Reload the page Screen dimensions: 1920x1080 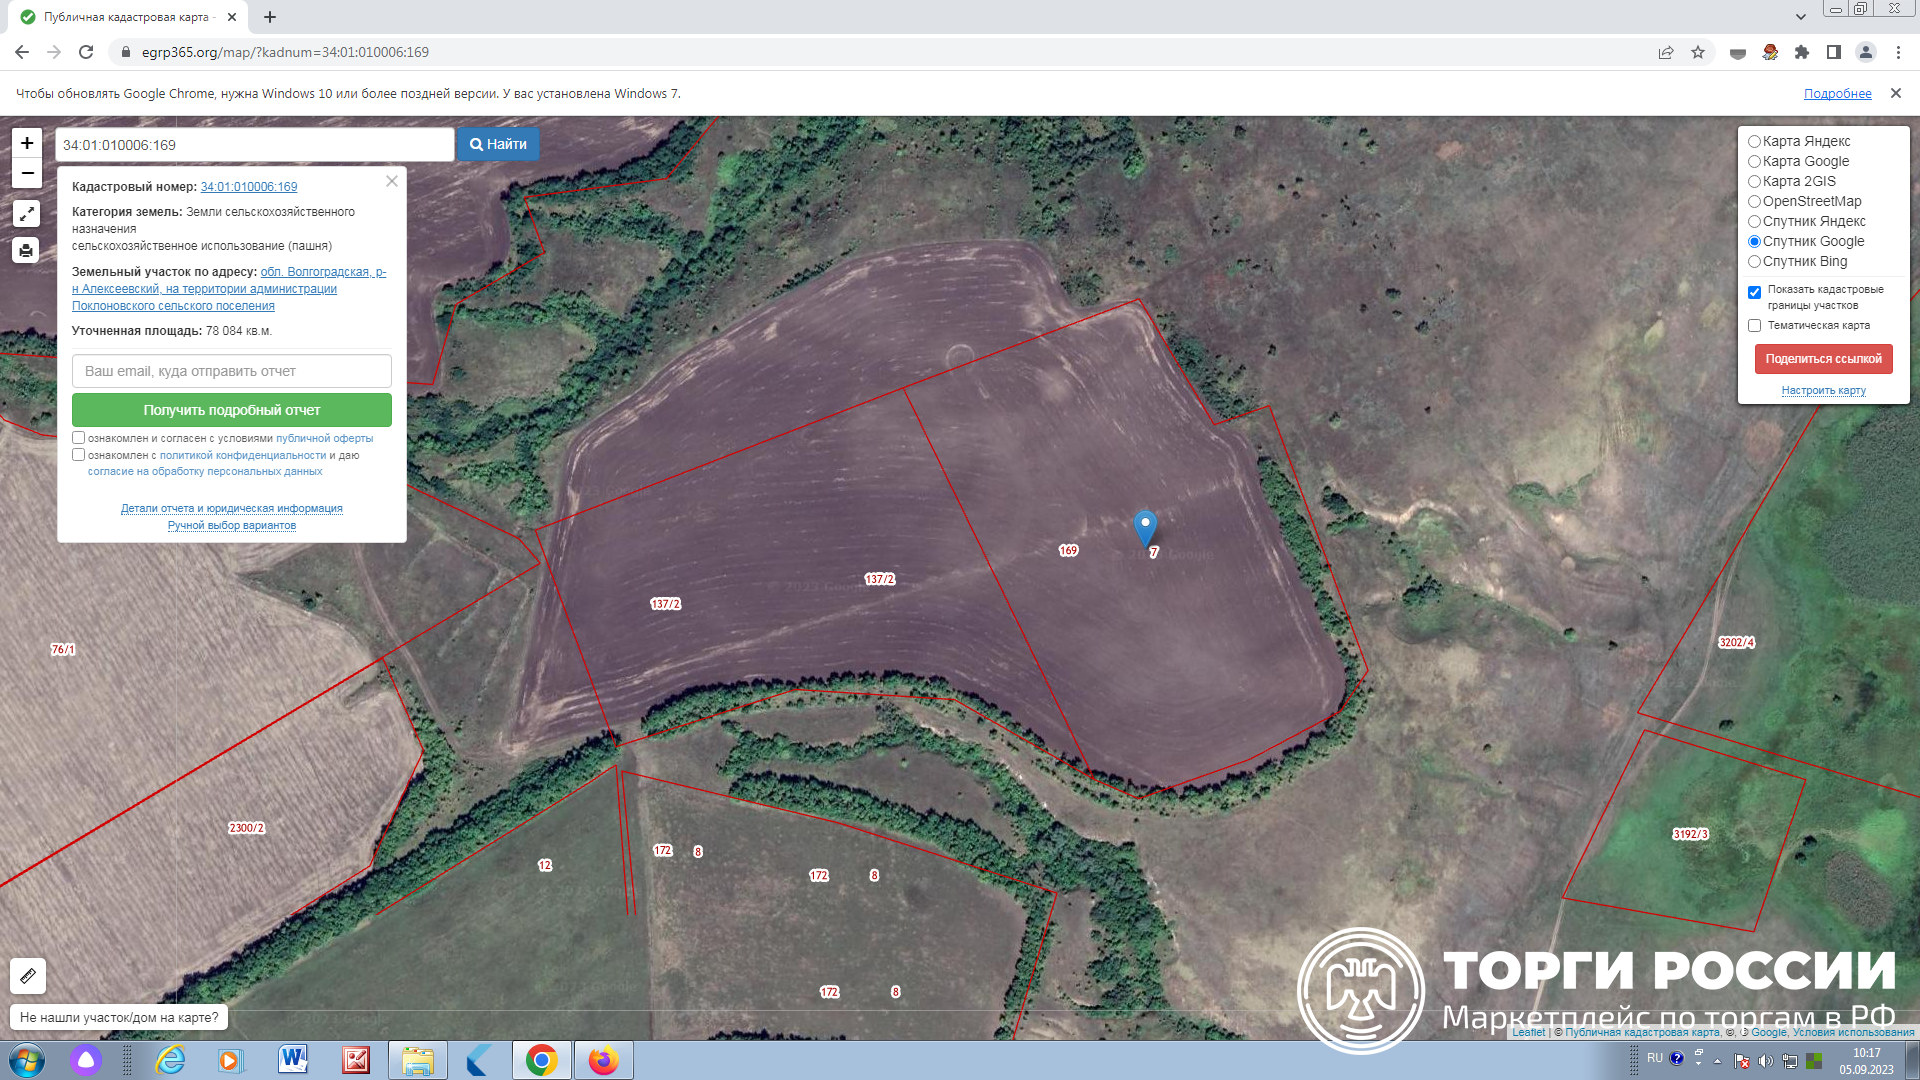click(86, 52)
